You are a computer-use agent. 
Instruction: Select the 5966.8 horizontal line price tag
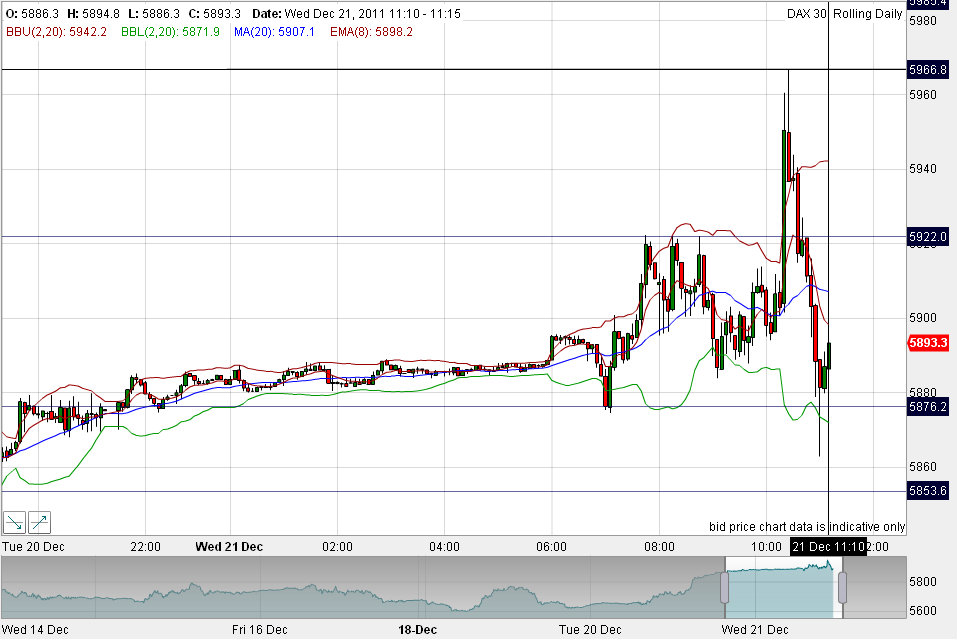(928, 70)
